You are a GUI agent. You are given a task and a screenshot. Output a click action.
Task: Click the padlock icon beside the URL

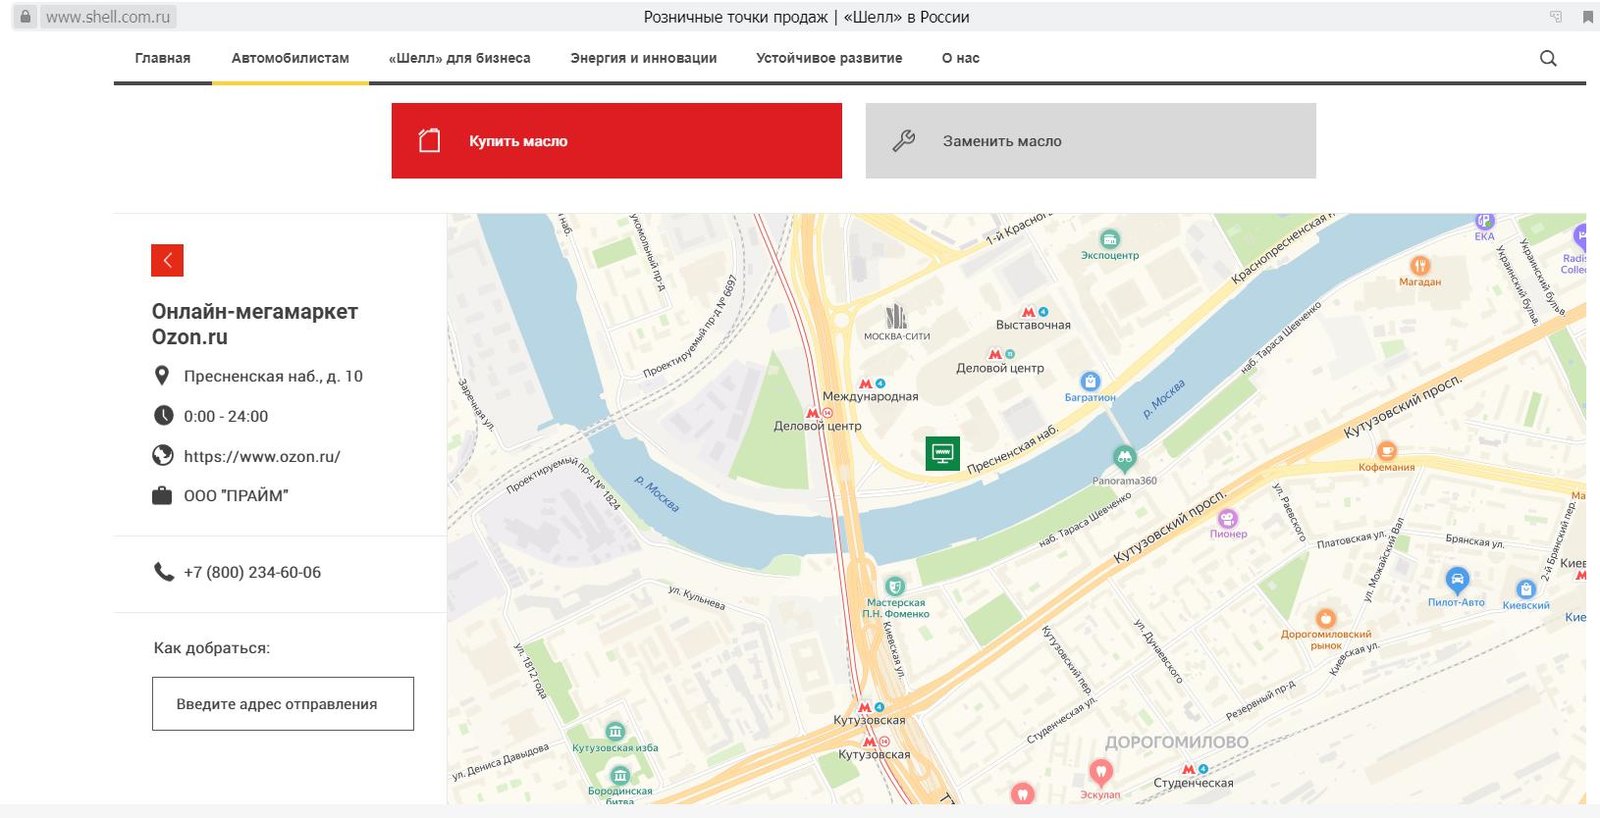click(25, 16)
